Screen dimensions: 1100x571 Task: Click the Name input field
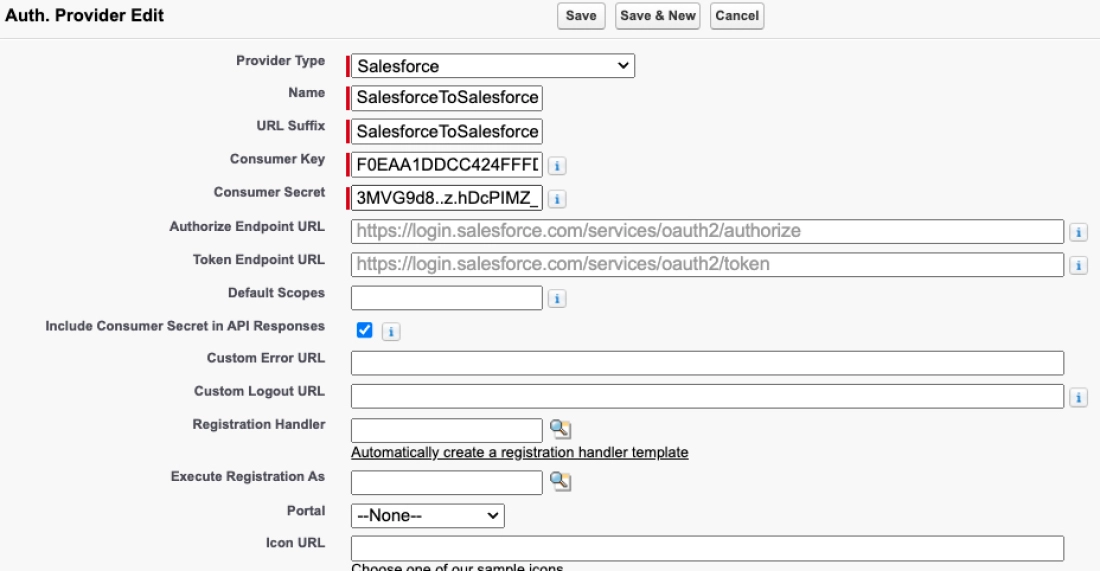click(x=446, y=98)
